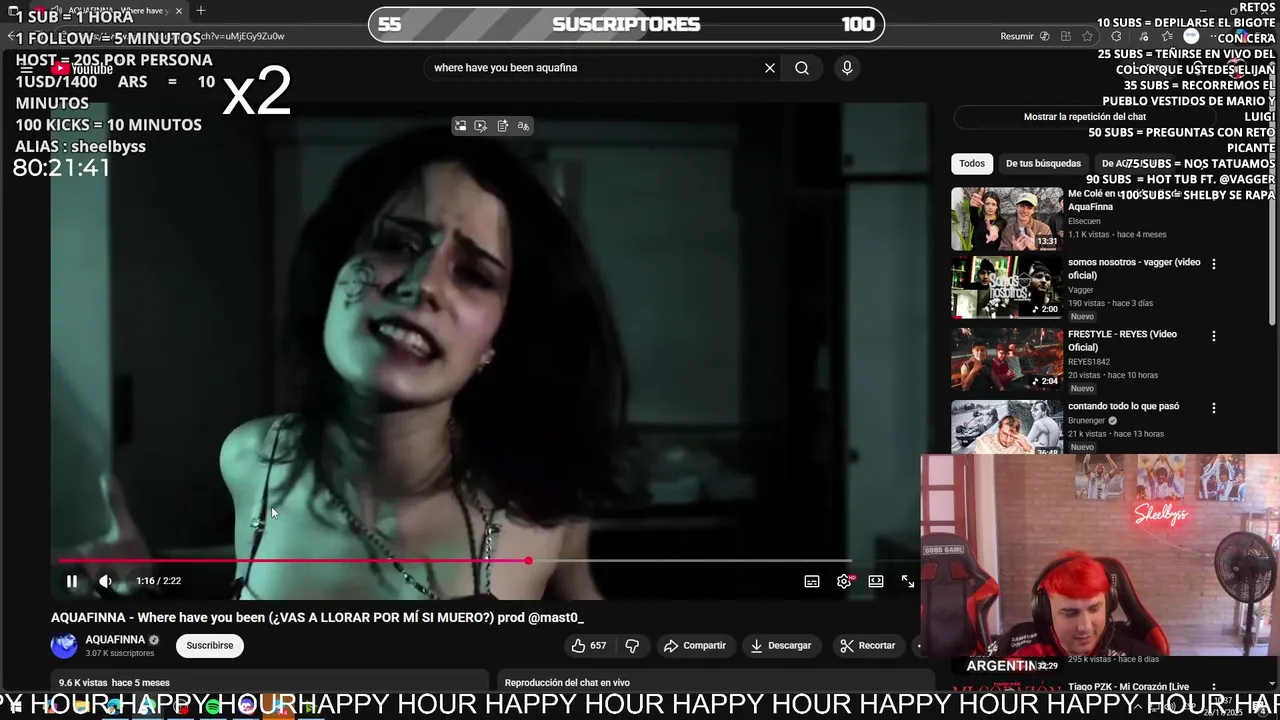1280x720 pixels.
Task: Open the player settings gear
Action: tap(844, 581)
